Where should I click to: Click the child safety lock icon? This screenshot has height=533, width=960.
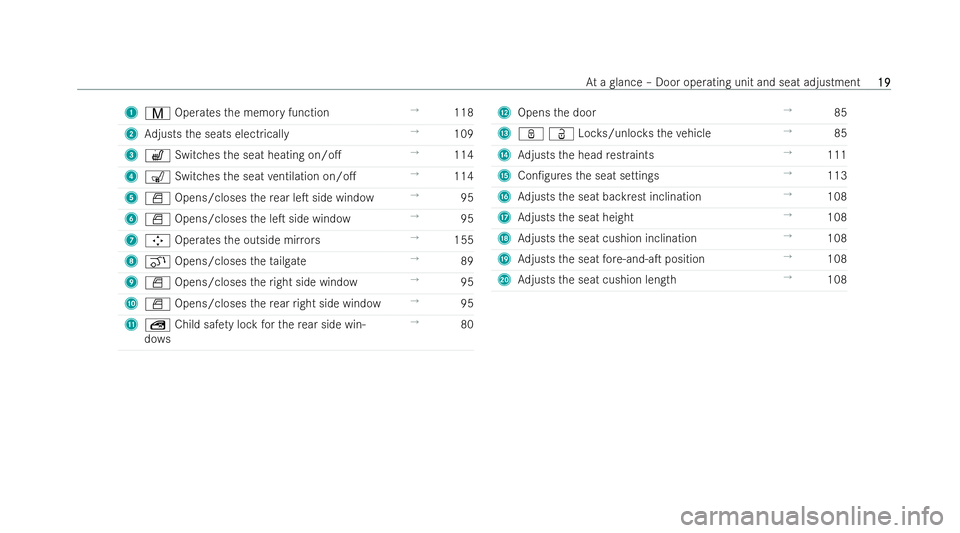click(x=157, y=325)
